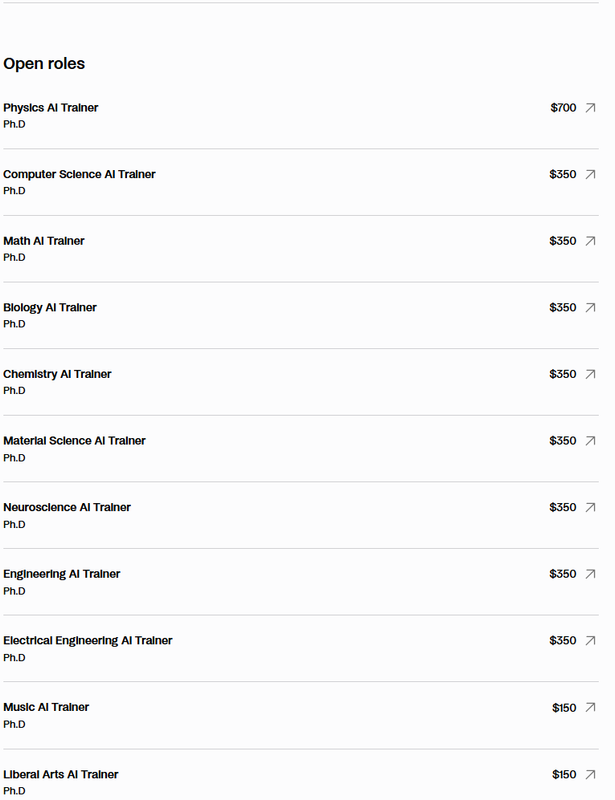Screen dimensions: 615x800
Task: Click the Electrical Engineering AI Trainer title
Action: click(88, 641)
